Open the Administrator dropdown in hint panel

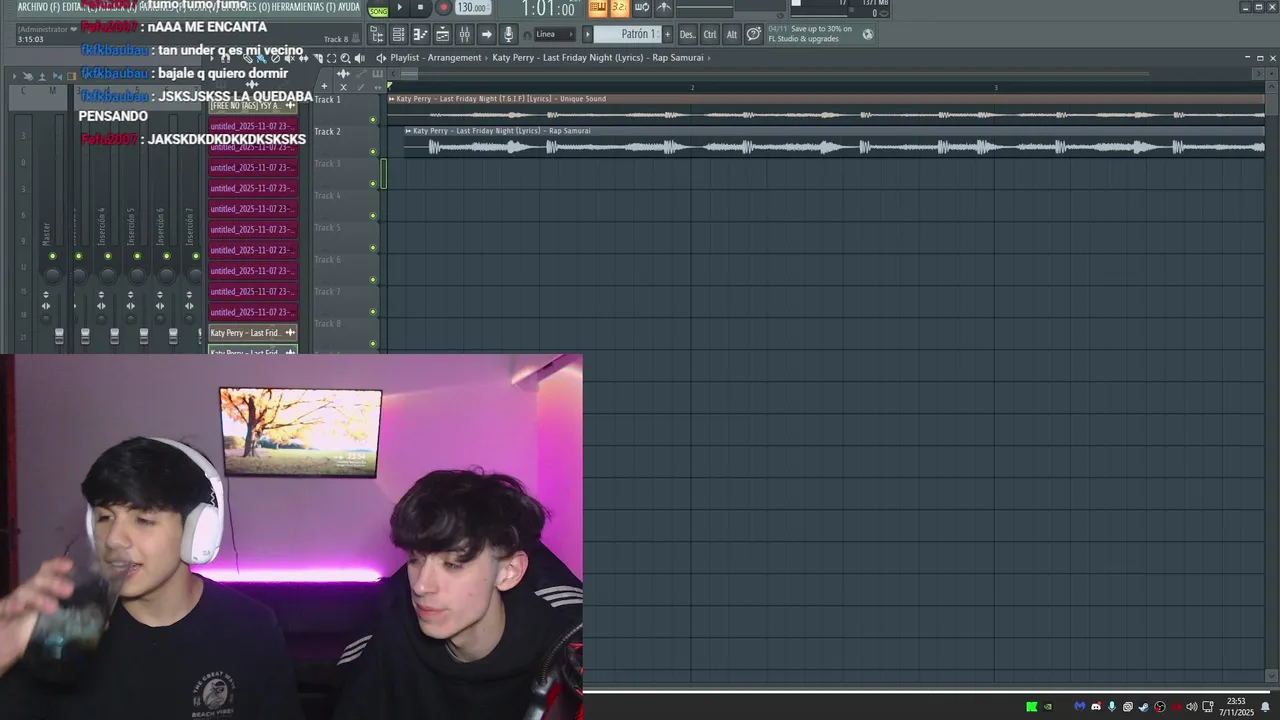pos(73,29)
